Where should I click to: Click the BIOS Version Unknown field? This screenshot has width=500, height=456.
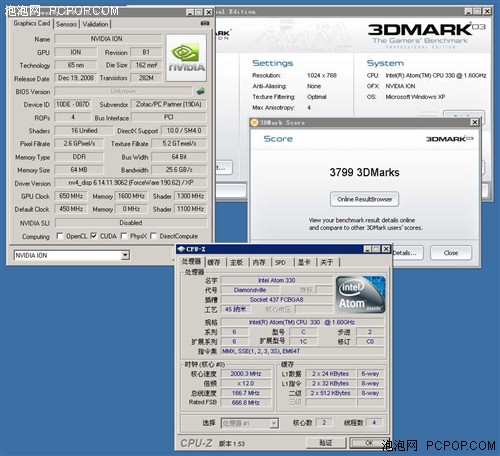(123, 91)
